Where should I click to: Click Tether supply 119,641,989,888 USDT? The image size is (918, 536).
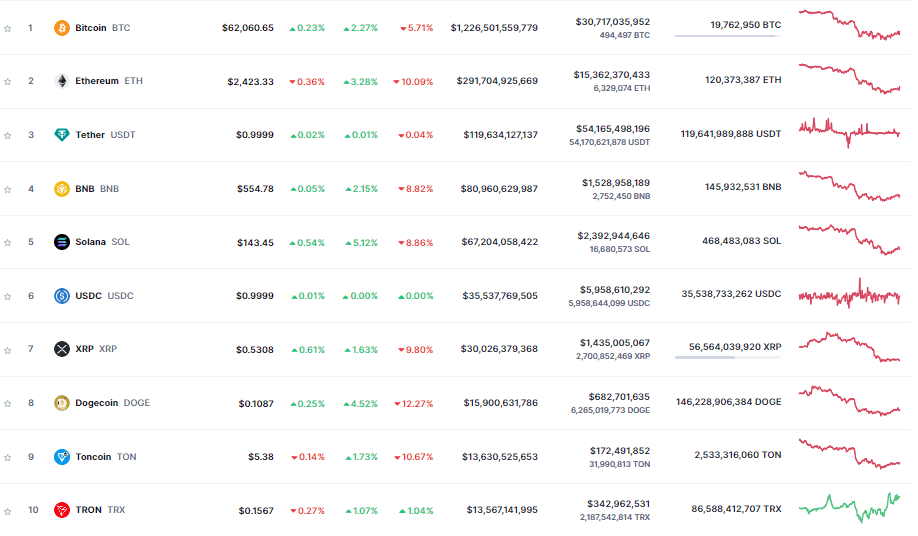(731, 134)
